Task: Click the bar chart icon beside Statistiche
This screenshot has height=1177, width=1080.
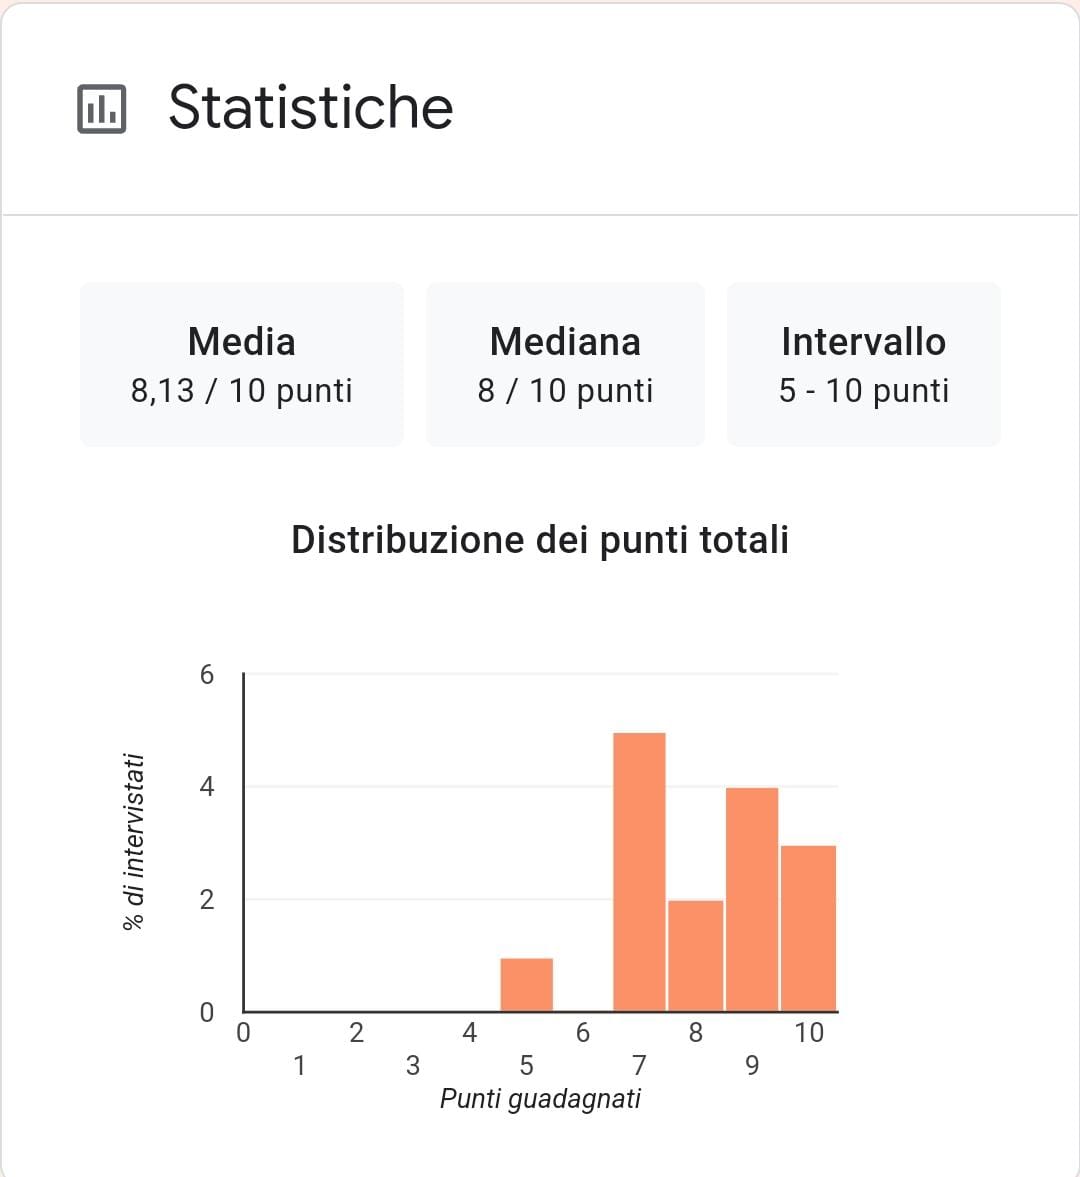Action: (x=101, y=109)
